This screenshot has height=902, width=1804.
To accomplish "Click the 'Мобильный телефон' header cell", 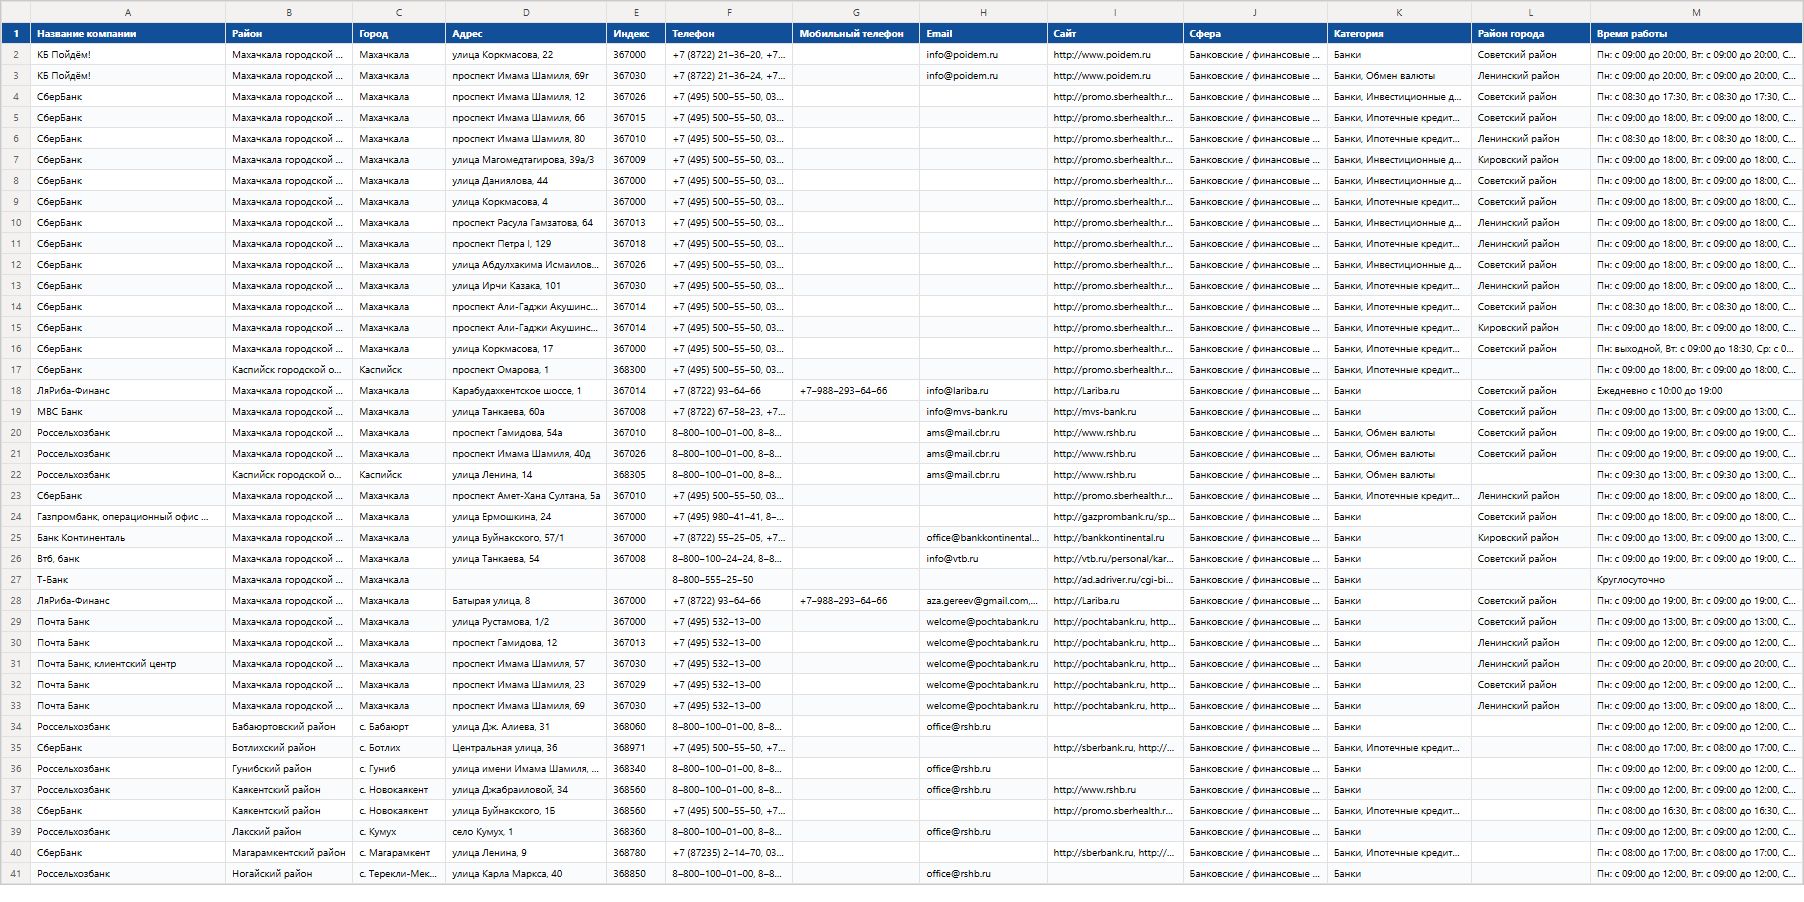I will (x=856, y=34).
